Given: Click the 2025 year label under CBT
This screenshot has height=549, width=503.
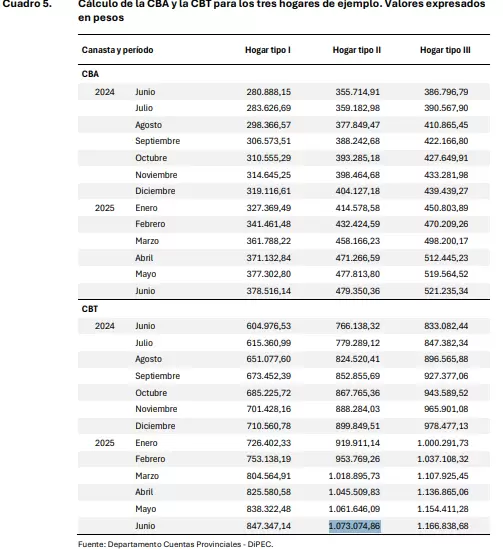Looking at the screenshot, I should pyautogui.click(x=105, y=443).
